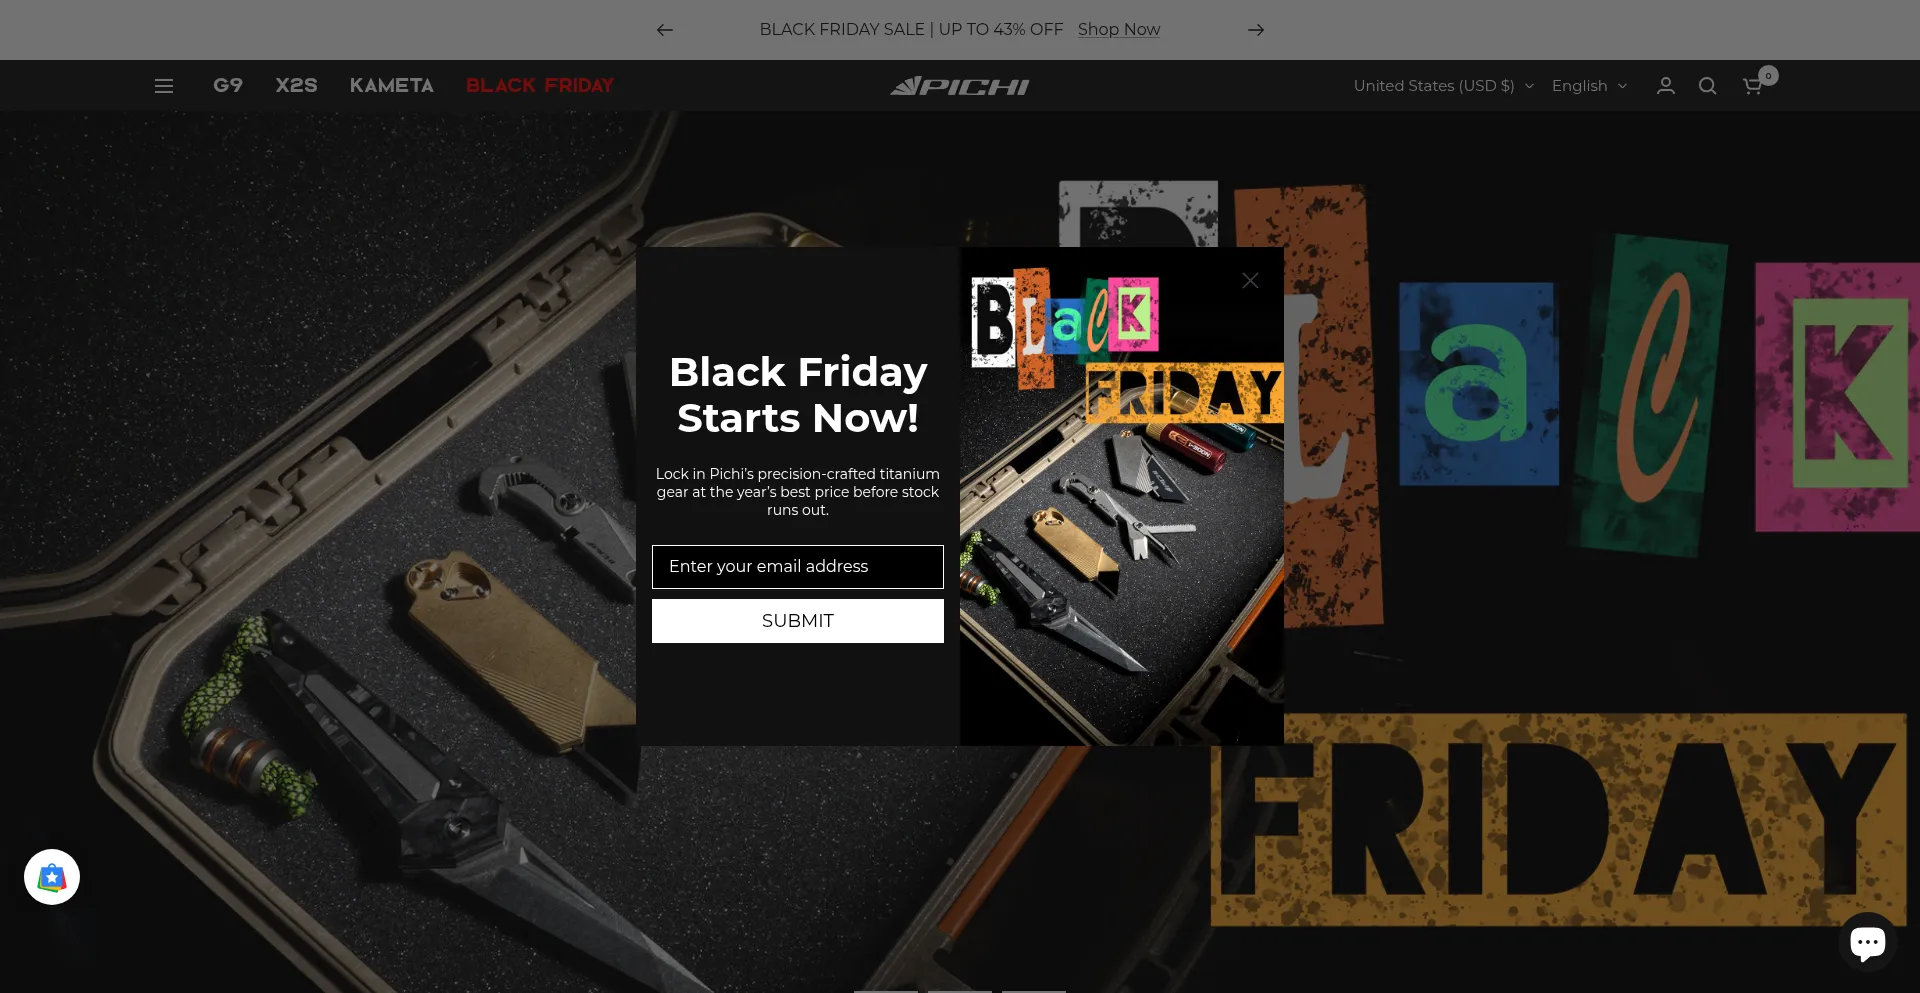Open the X2S menu item
Screen dimensions: 1920x993
[296, 85]
